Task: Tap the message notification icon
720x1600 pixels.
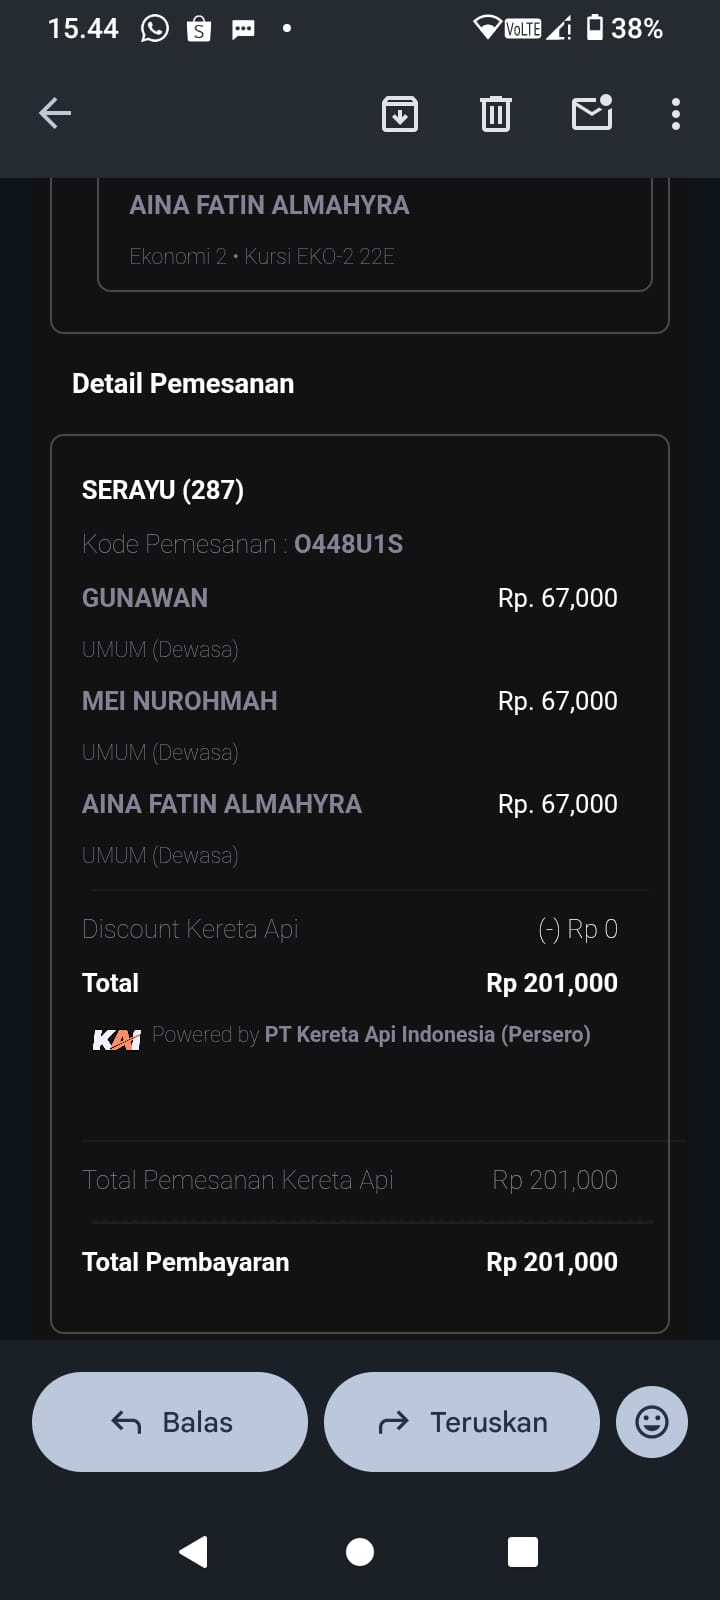Action: (243, 29)
